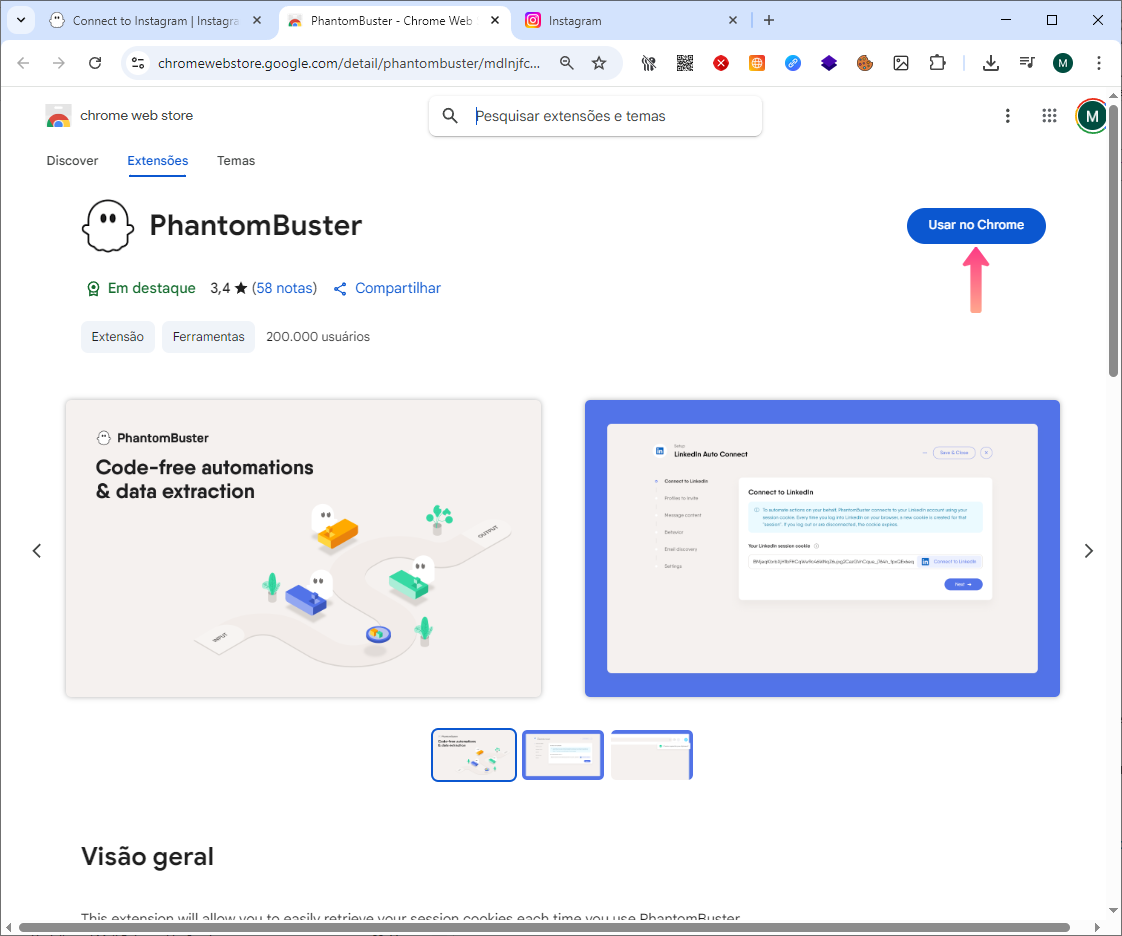Open the orange globe extension icon

756,63
